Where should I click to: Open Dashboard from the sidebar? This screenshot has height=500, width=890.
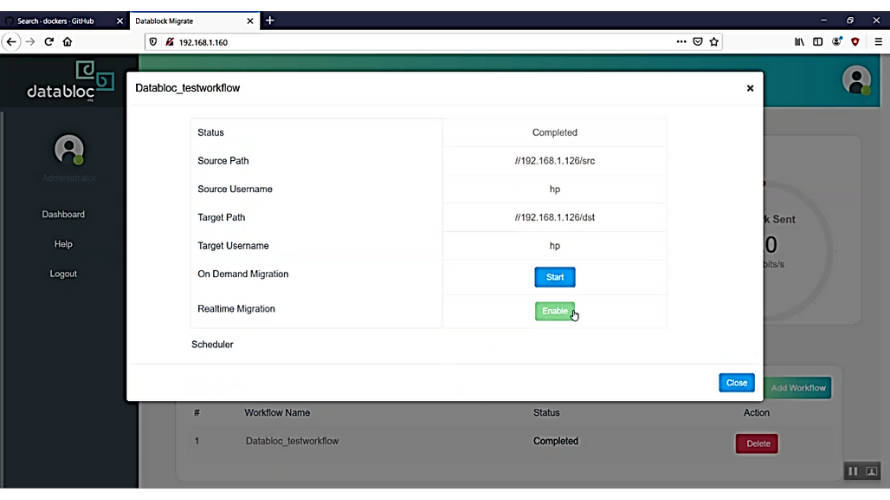pos(63,214)
